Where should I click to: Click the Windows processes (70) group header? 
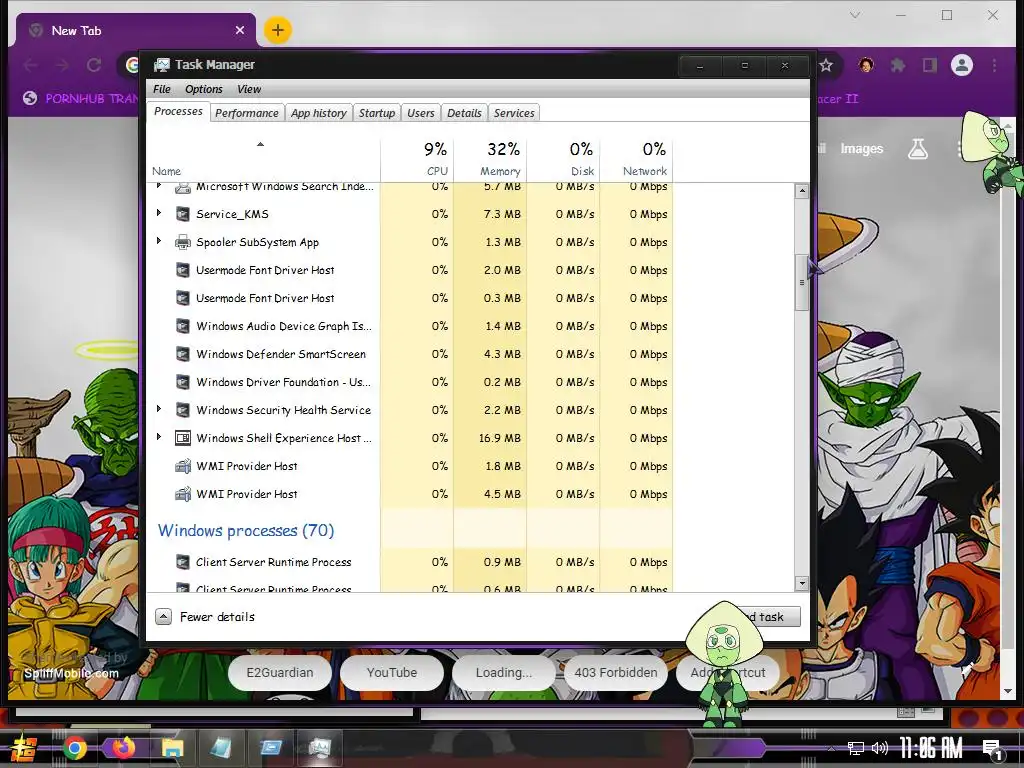coord(246,530)
